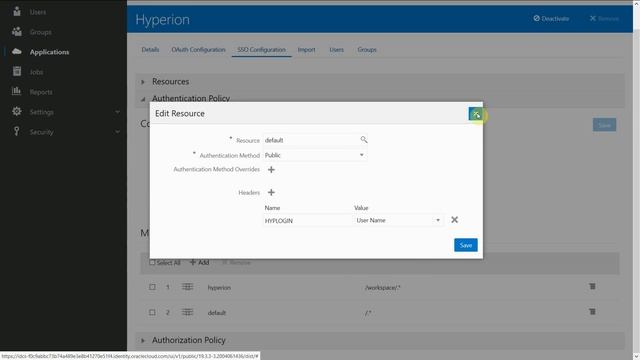Deactivate the Hyperion application

tap(551, 18)
